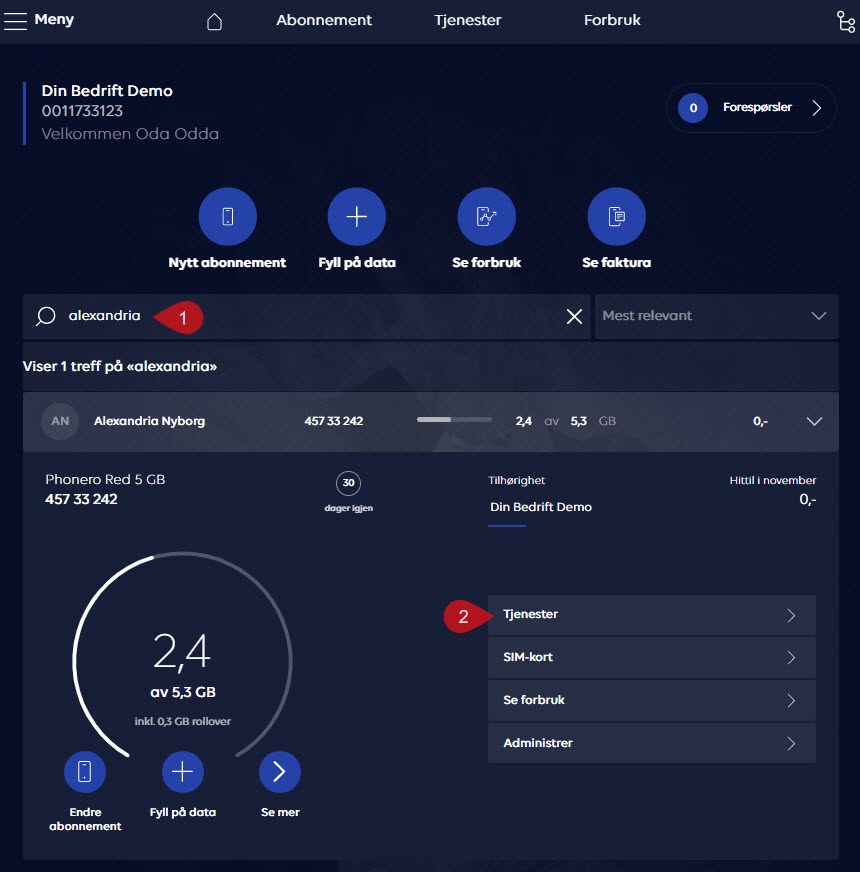
Task: Click the top Fyll på data plus icon
Action: click(x=357, y=216)
